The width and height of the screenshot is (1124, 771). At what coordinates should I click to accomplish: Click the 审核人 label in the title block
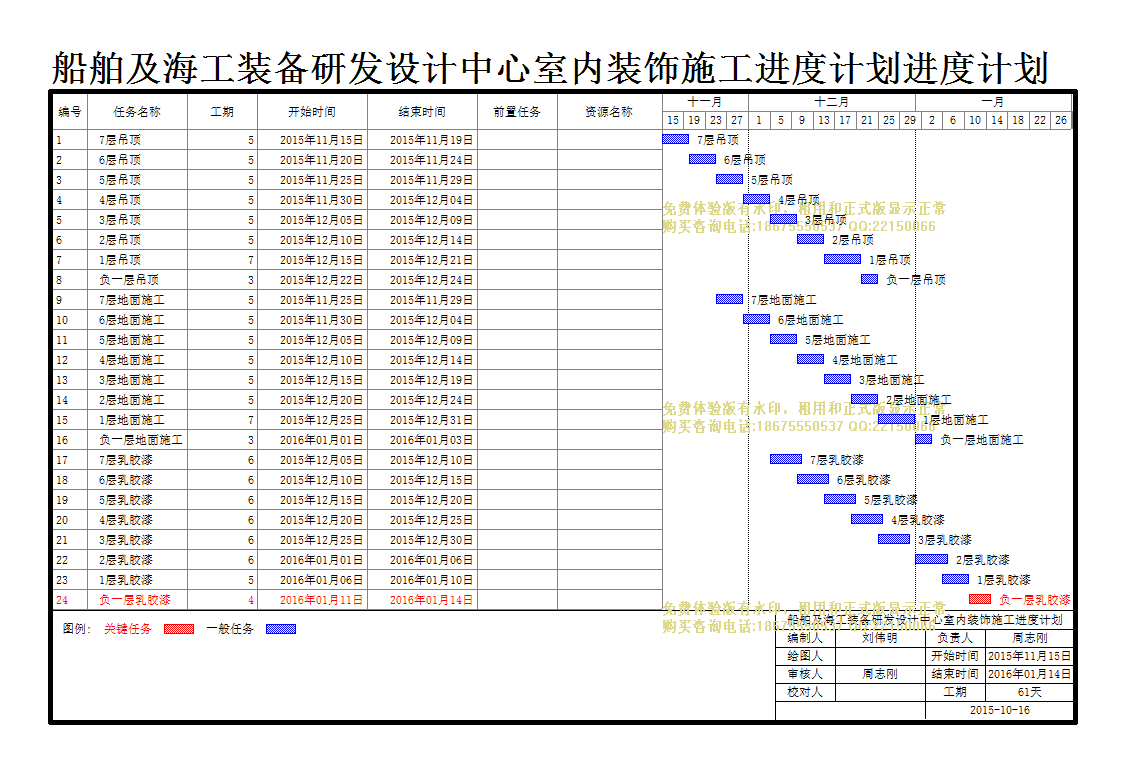tap(805, 674)
